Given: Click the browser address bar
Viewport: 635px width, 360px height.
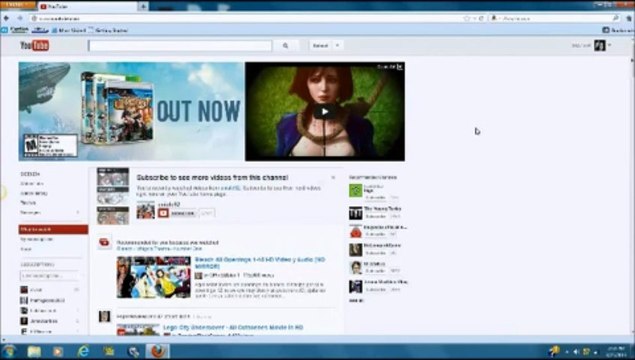Looking at the screenshot, I should (247, 18).
